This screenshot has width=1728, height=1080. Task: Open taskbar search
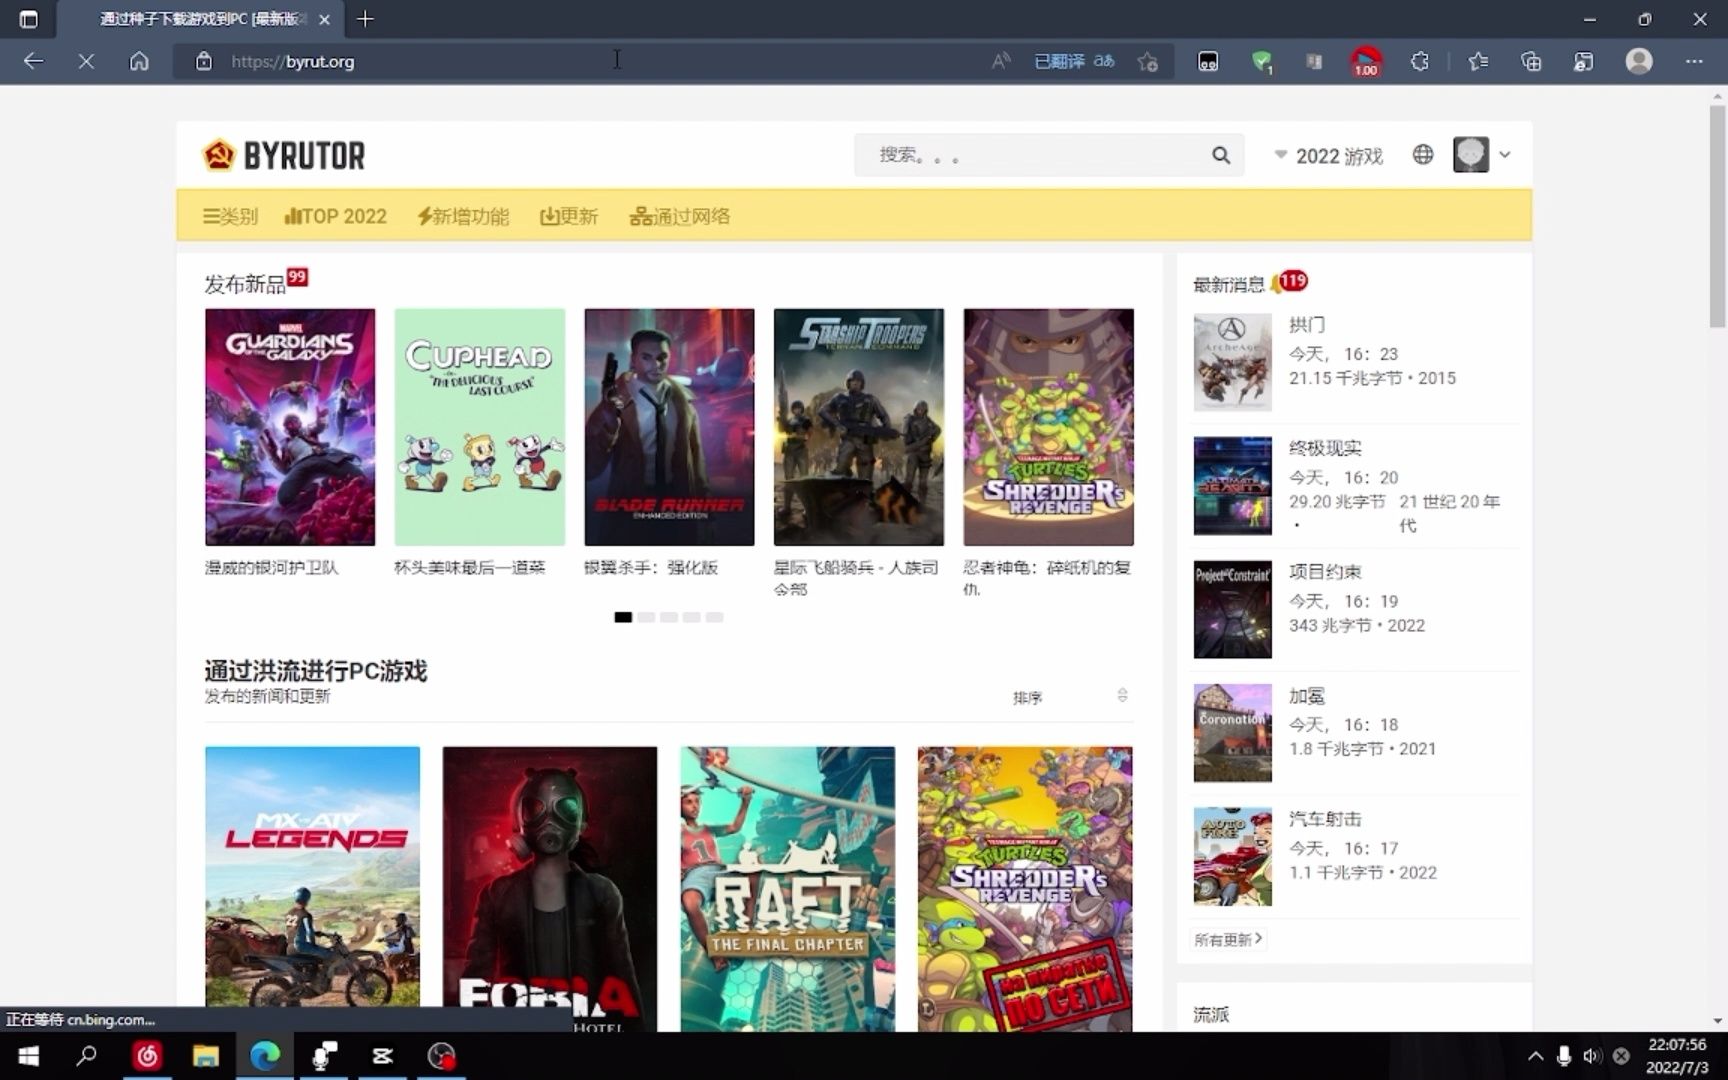[87, 1056]
